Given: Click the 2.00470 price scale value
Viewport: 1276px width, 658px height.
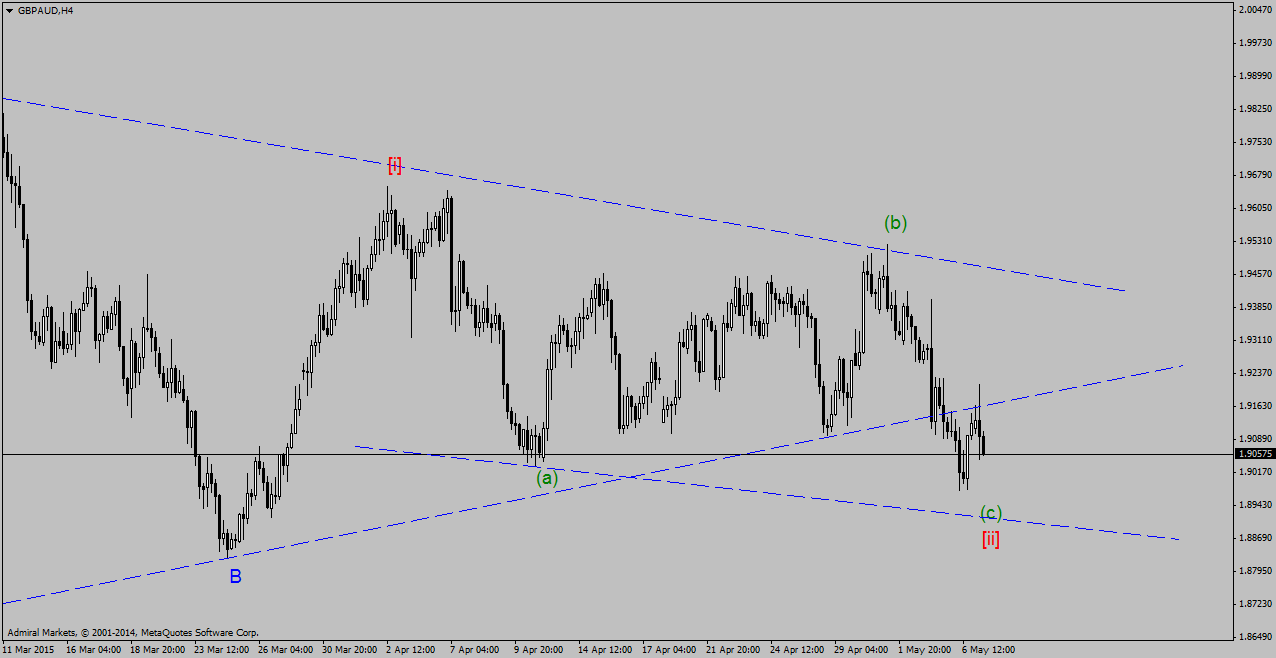Looking at the screenshot, I should [1254, 10].
